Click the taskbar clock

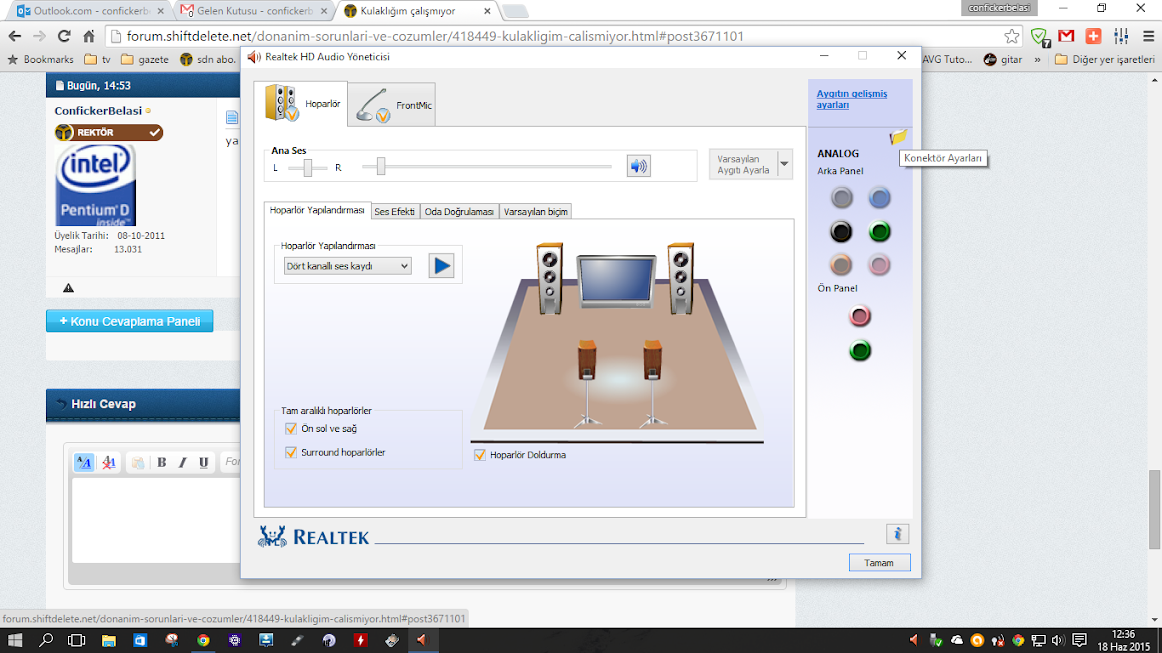(x=1123, y=640)
